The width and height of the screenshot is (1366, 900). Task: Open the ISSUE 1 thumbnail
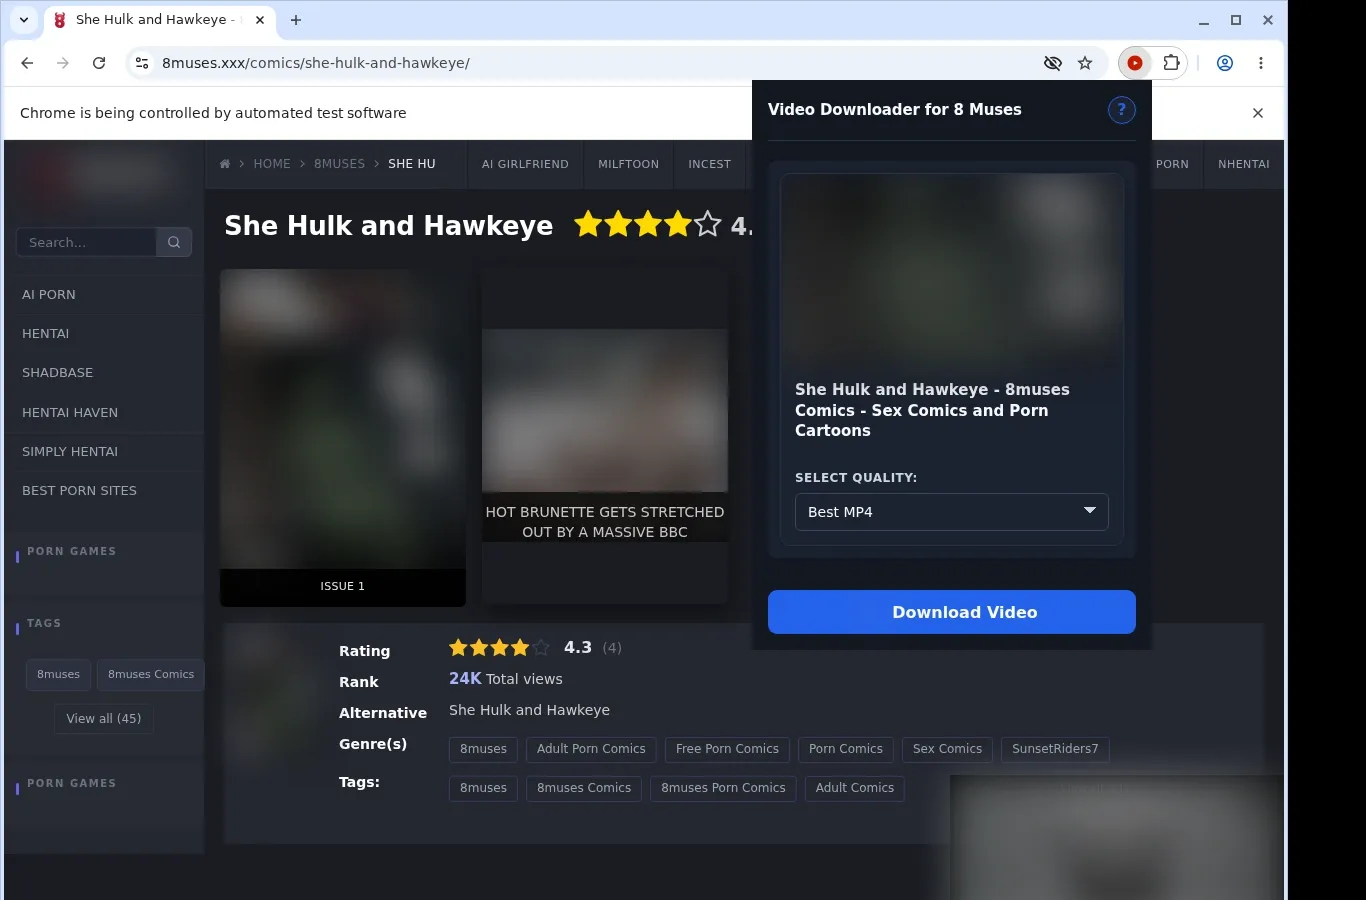[343, 437]
